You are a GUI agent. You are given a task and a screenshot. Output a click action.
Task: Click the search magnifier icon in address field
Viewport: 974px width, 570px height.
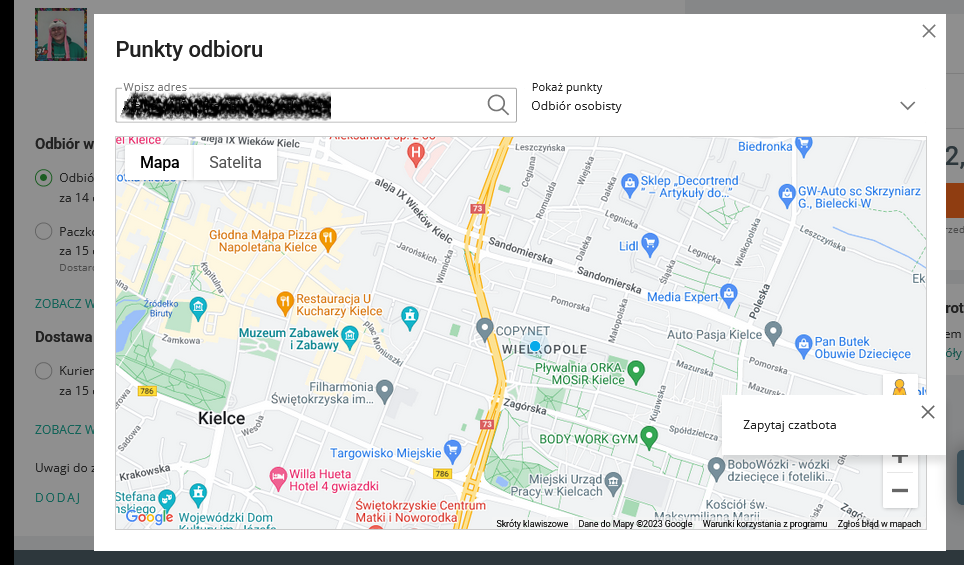coord(497,105)
